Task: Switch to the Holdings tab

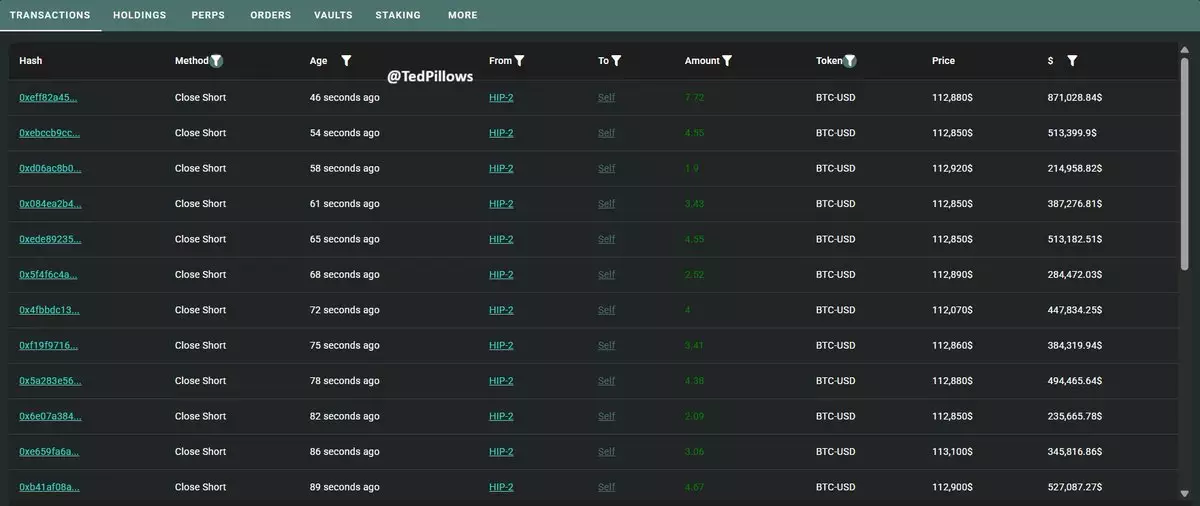Action: (x=139, y=15)
